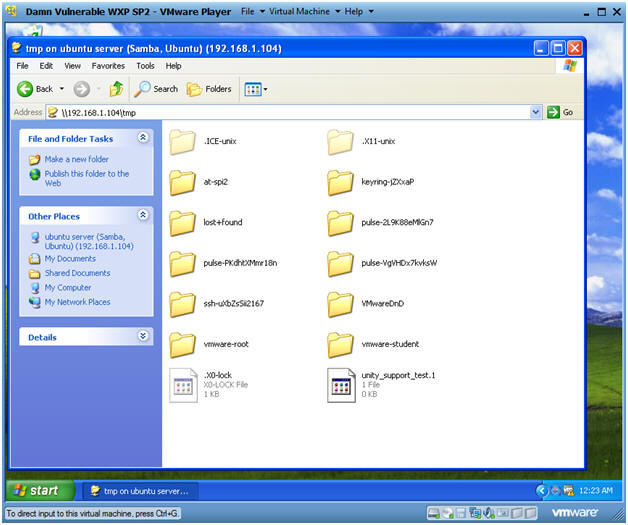The image size is (628, 525).
Task: Select the vmware-root folder
Action: (x=209, y=344)
